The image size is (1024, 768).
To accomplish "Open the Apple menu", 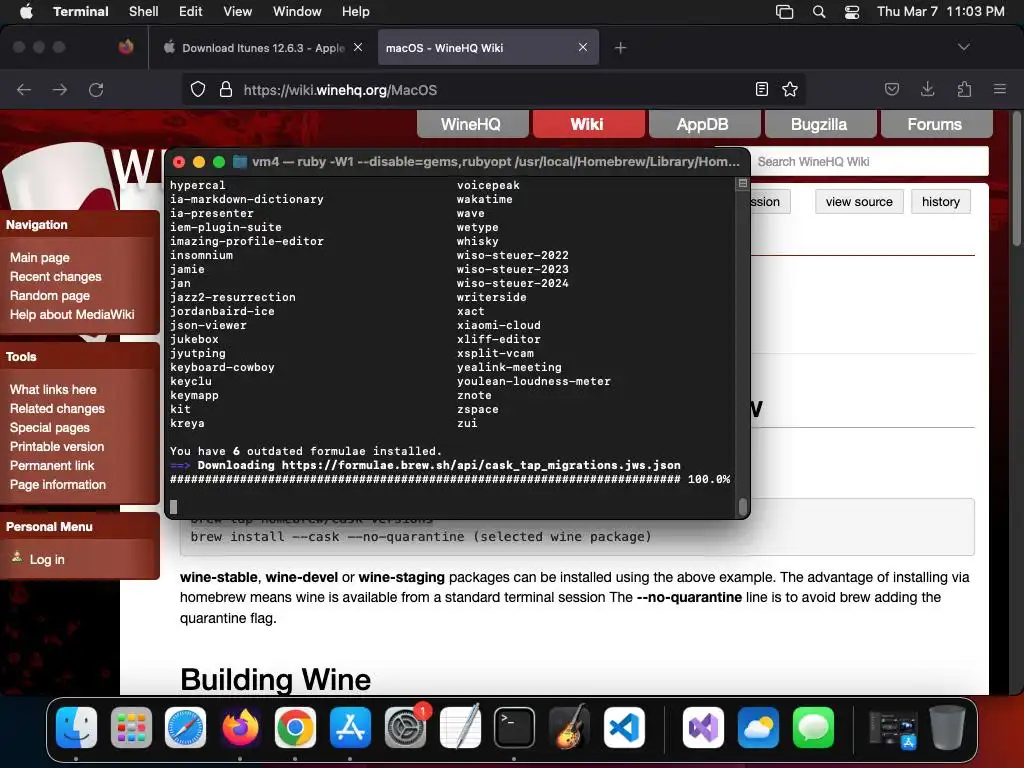I will [x=26, y=11].
